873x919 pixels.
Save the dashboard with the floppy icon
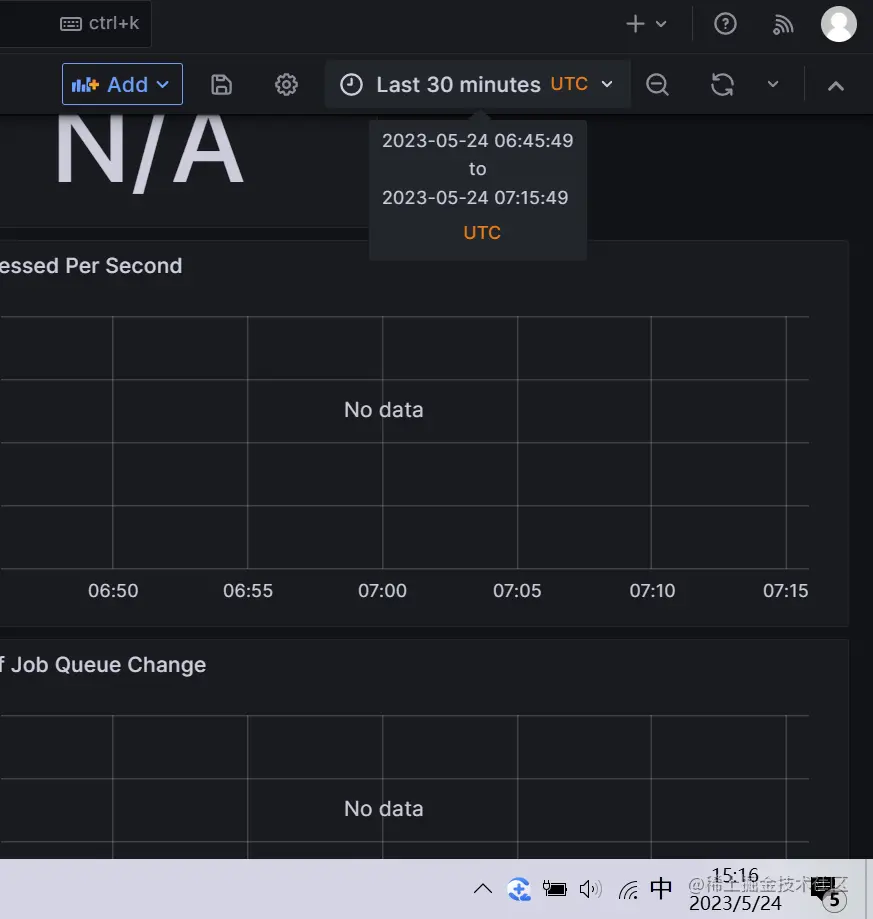pyautogui.click(x=221, y=85)
